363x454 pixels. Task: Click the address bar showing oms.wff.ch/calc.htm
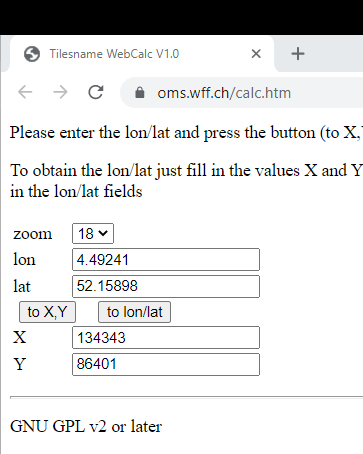pyautogui.click(x=242, y=93)
